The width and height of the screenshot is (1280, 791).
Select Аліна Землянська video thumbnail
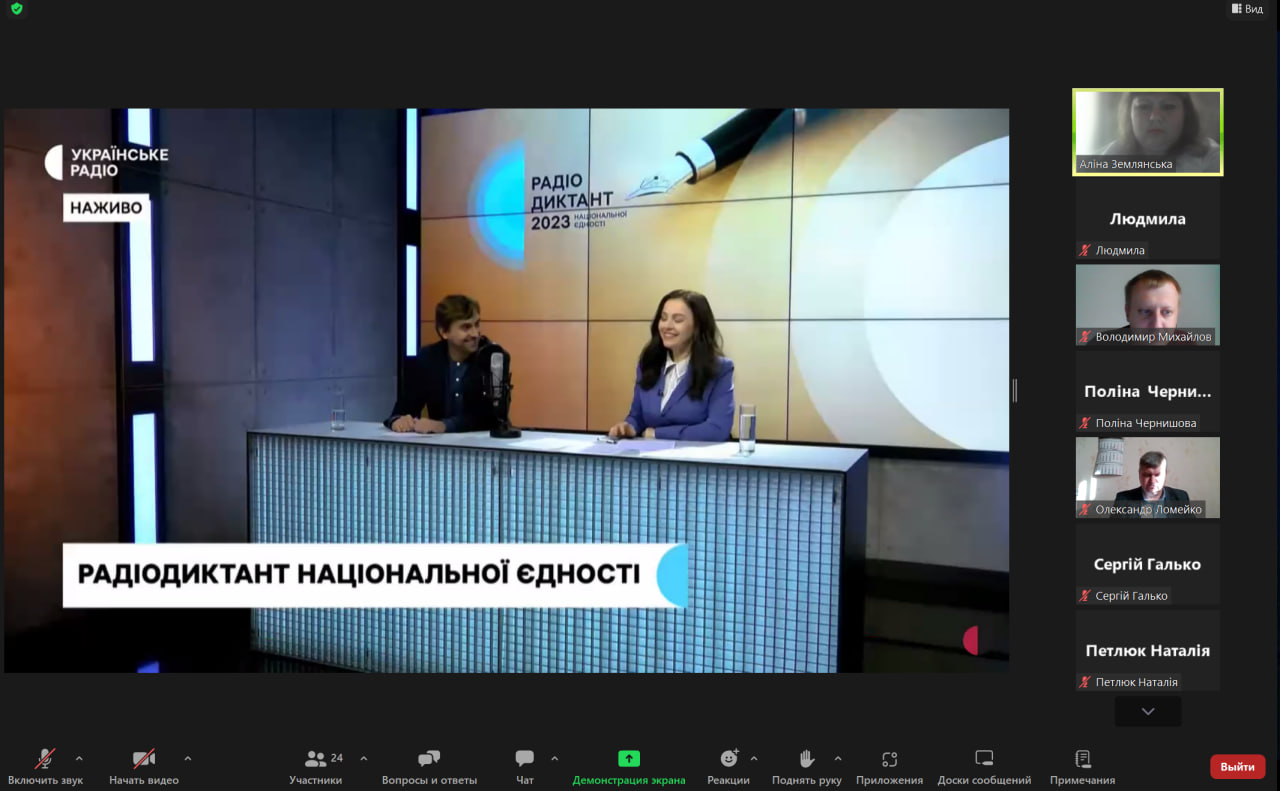pyautogui.click(x=1148, y=132)
